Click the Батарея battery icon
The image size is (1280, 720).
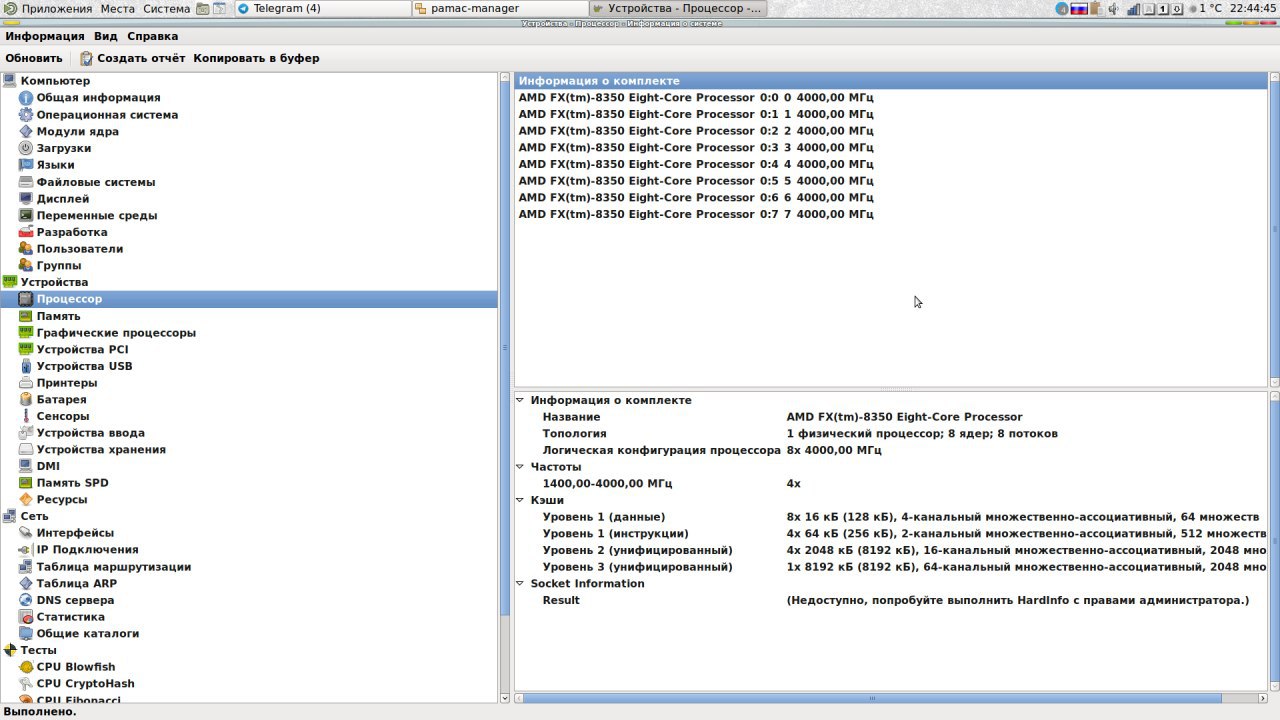click(26, 400)
